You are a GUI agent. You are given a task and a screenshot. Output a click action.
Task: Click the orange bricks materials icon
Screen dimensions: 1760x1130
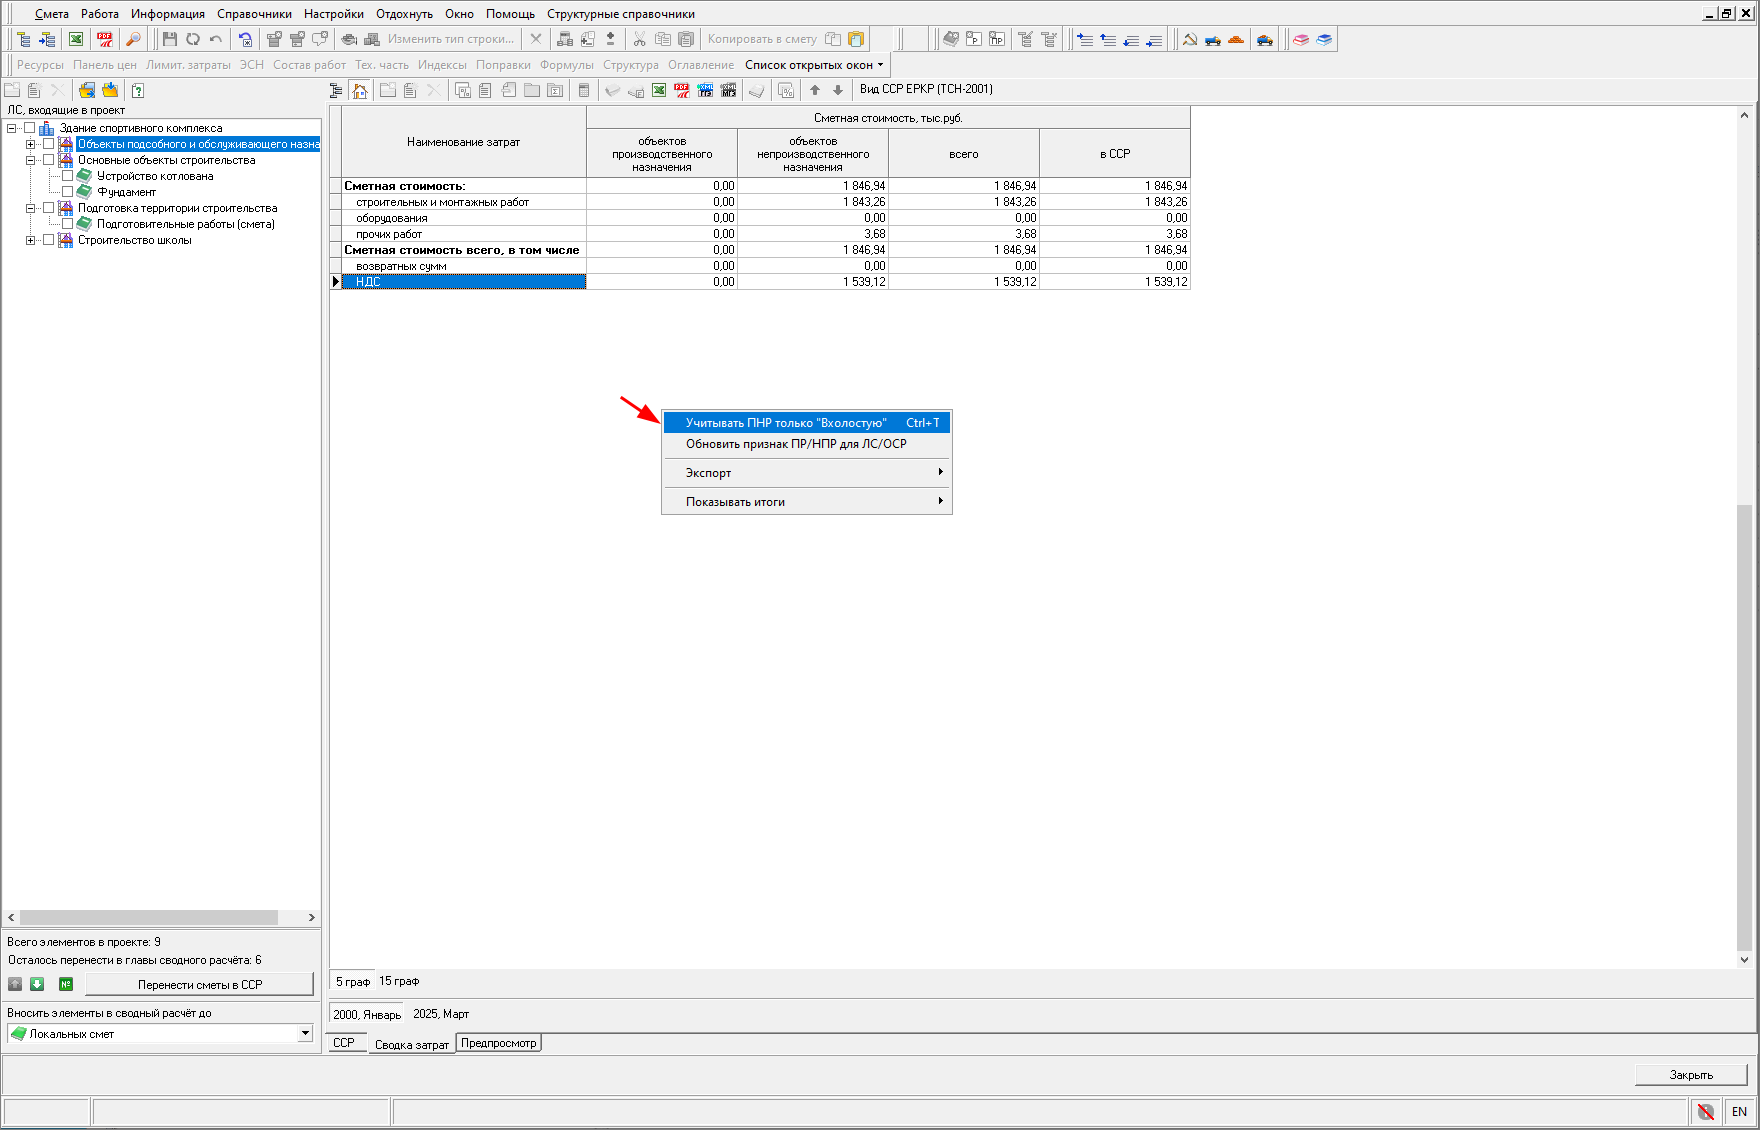point(1236,39)
